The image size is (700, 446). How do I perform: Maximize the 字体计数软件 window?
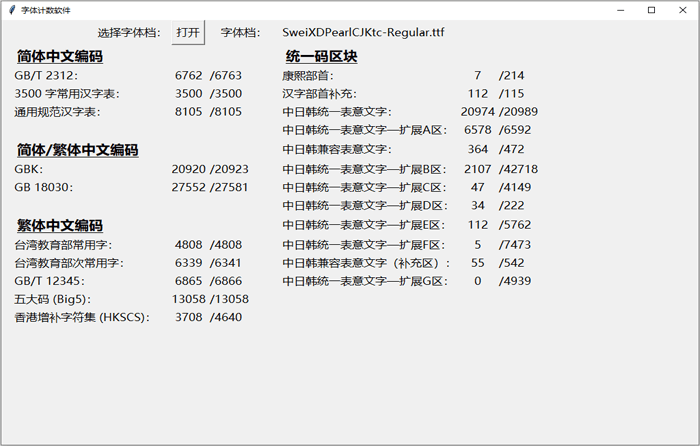click(651, 10)
